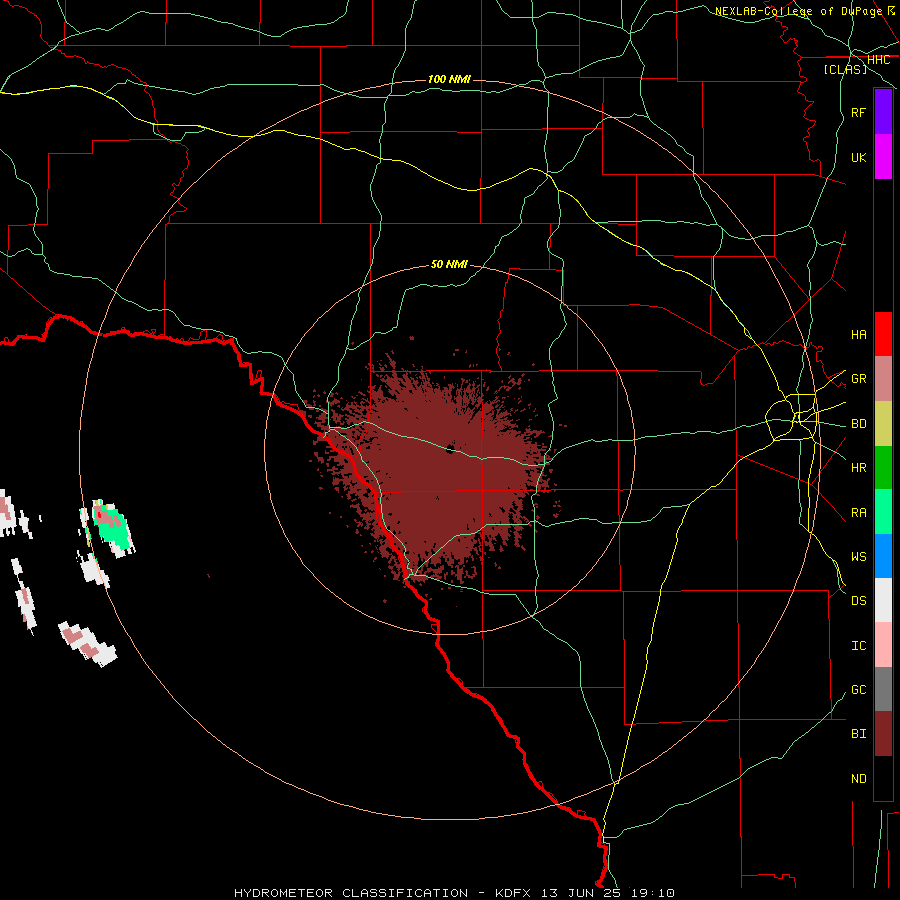The width and height of the screenshot is (900, 900).
Task: Click the RA legend label
Action: pyautogui.click(x=858, y=513)
